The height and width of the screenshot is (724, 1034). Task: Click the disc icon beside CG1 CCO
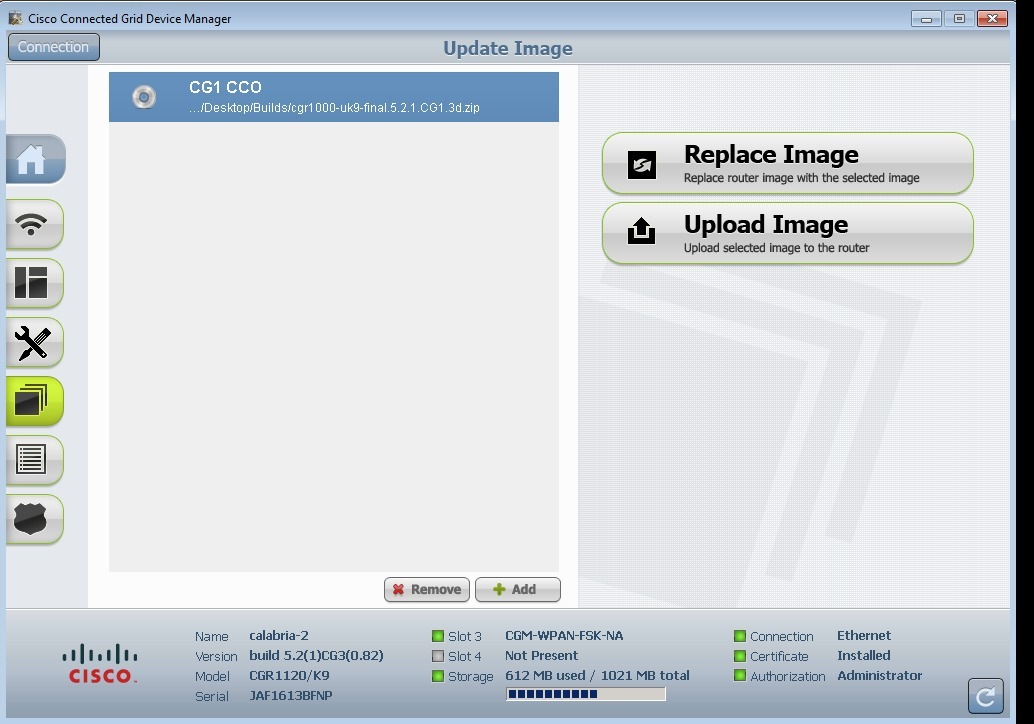click(144, 97)
